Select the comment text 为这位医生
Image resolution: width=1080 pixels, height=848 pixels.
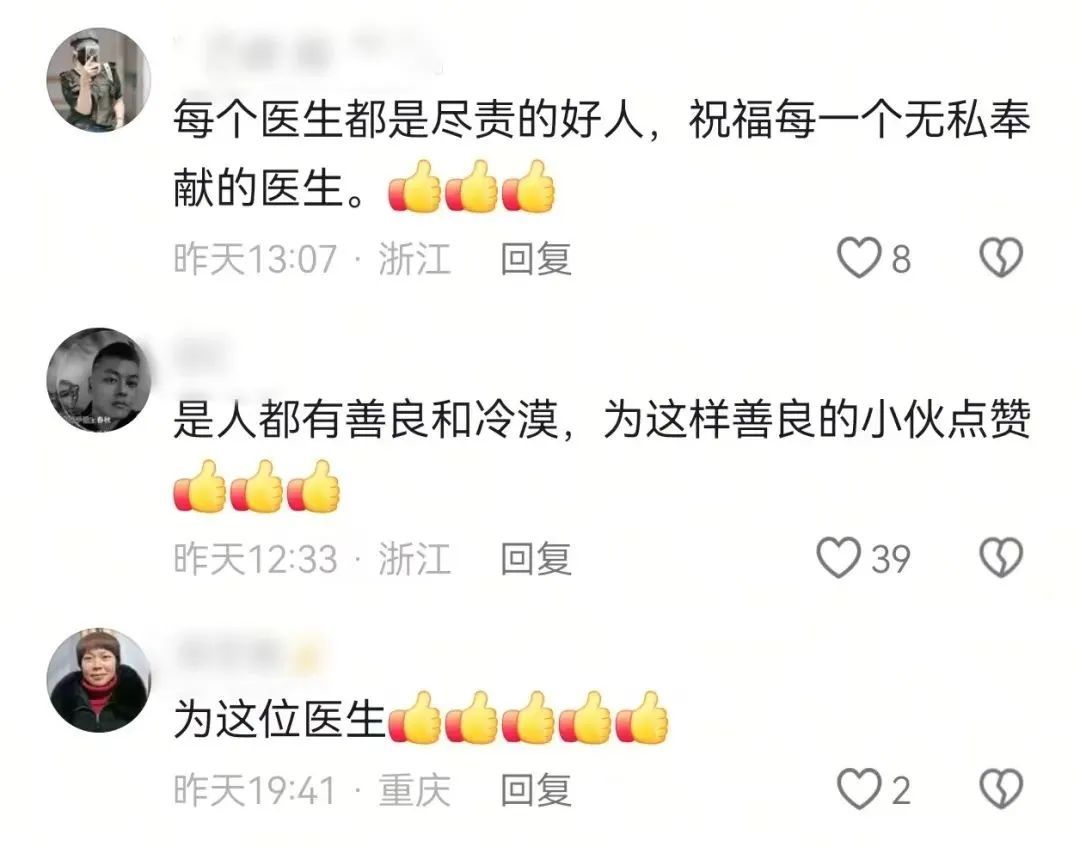[x=279, y=720]
